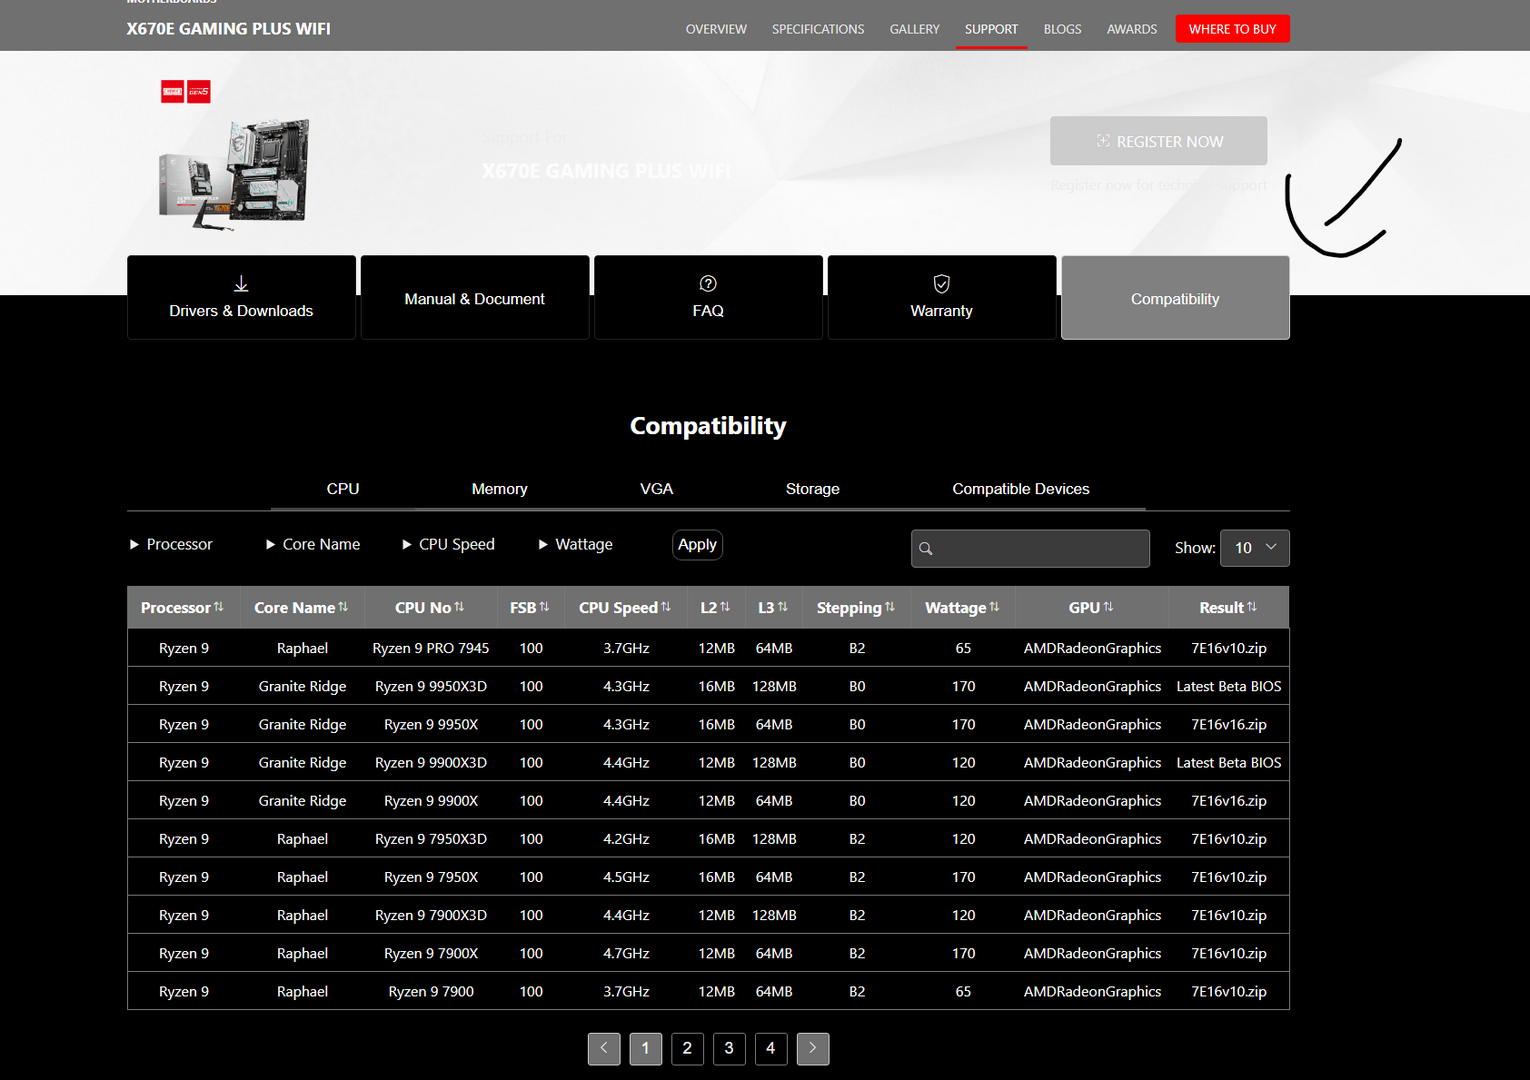Expand the Core Name filter

point(313,544)
